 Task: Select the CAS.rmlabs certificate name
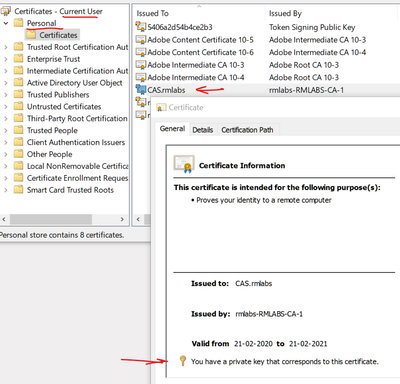click(x=166, y=90)
